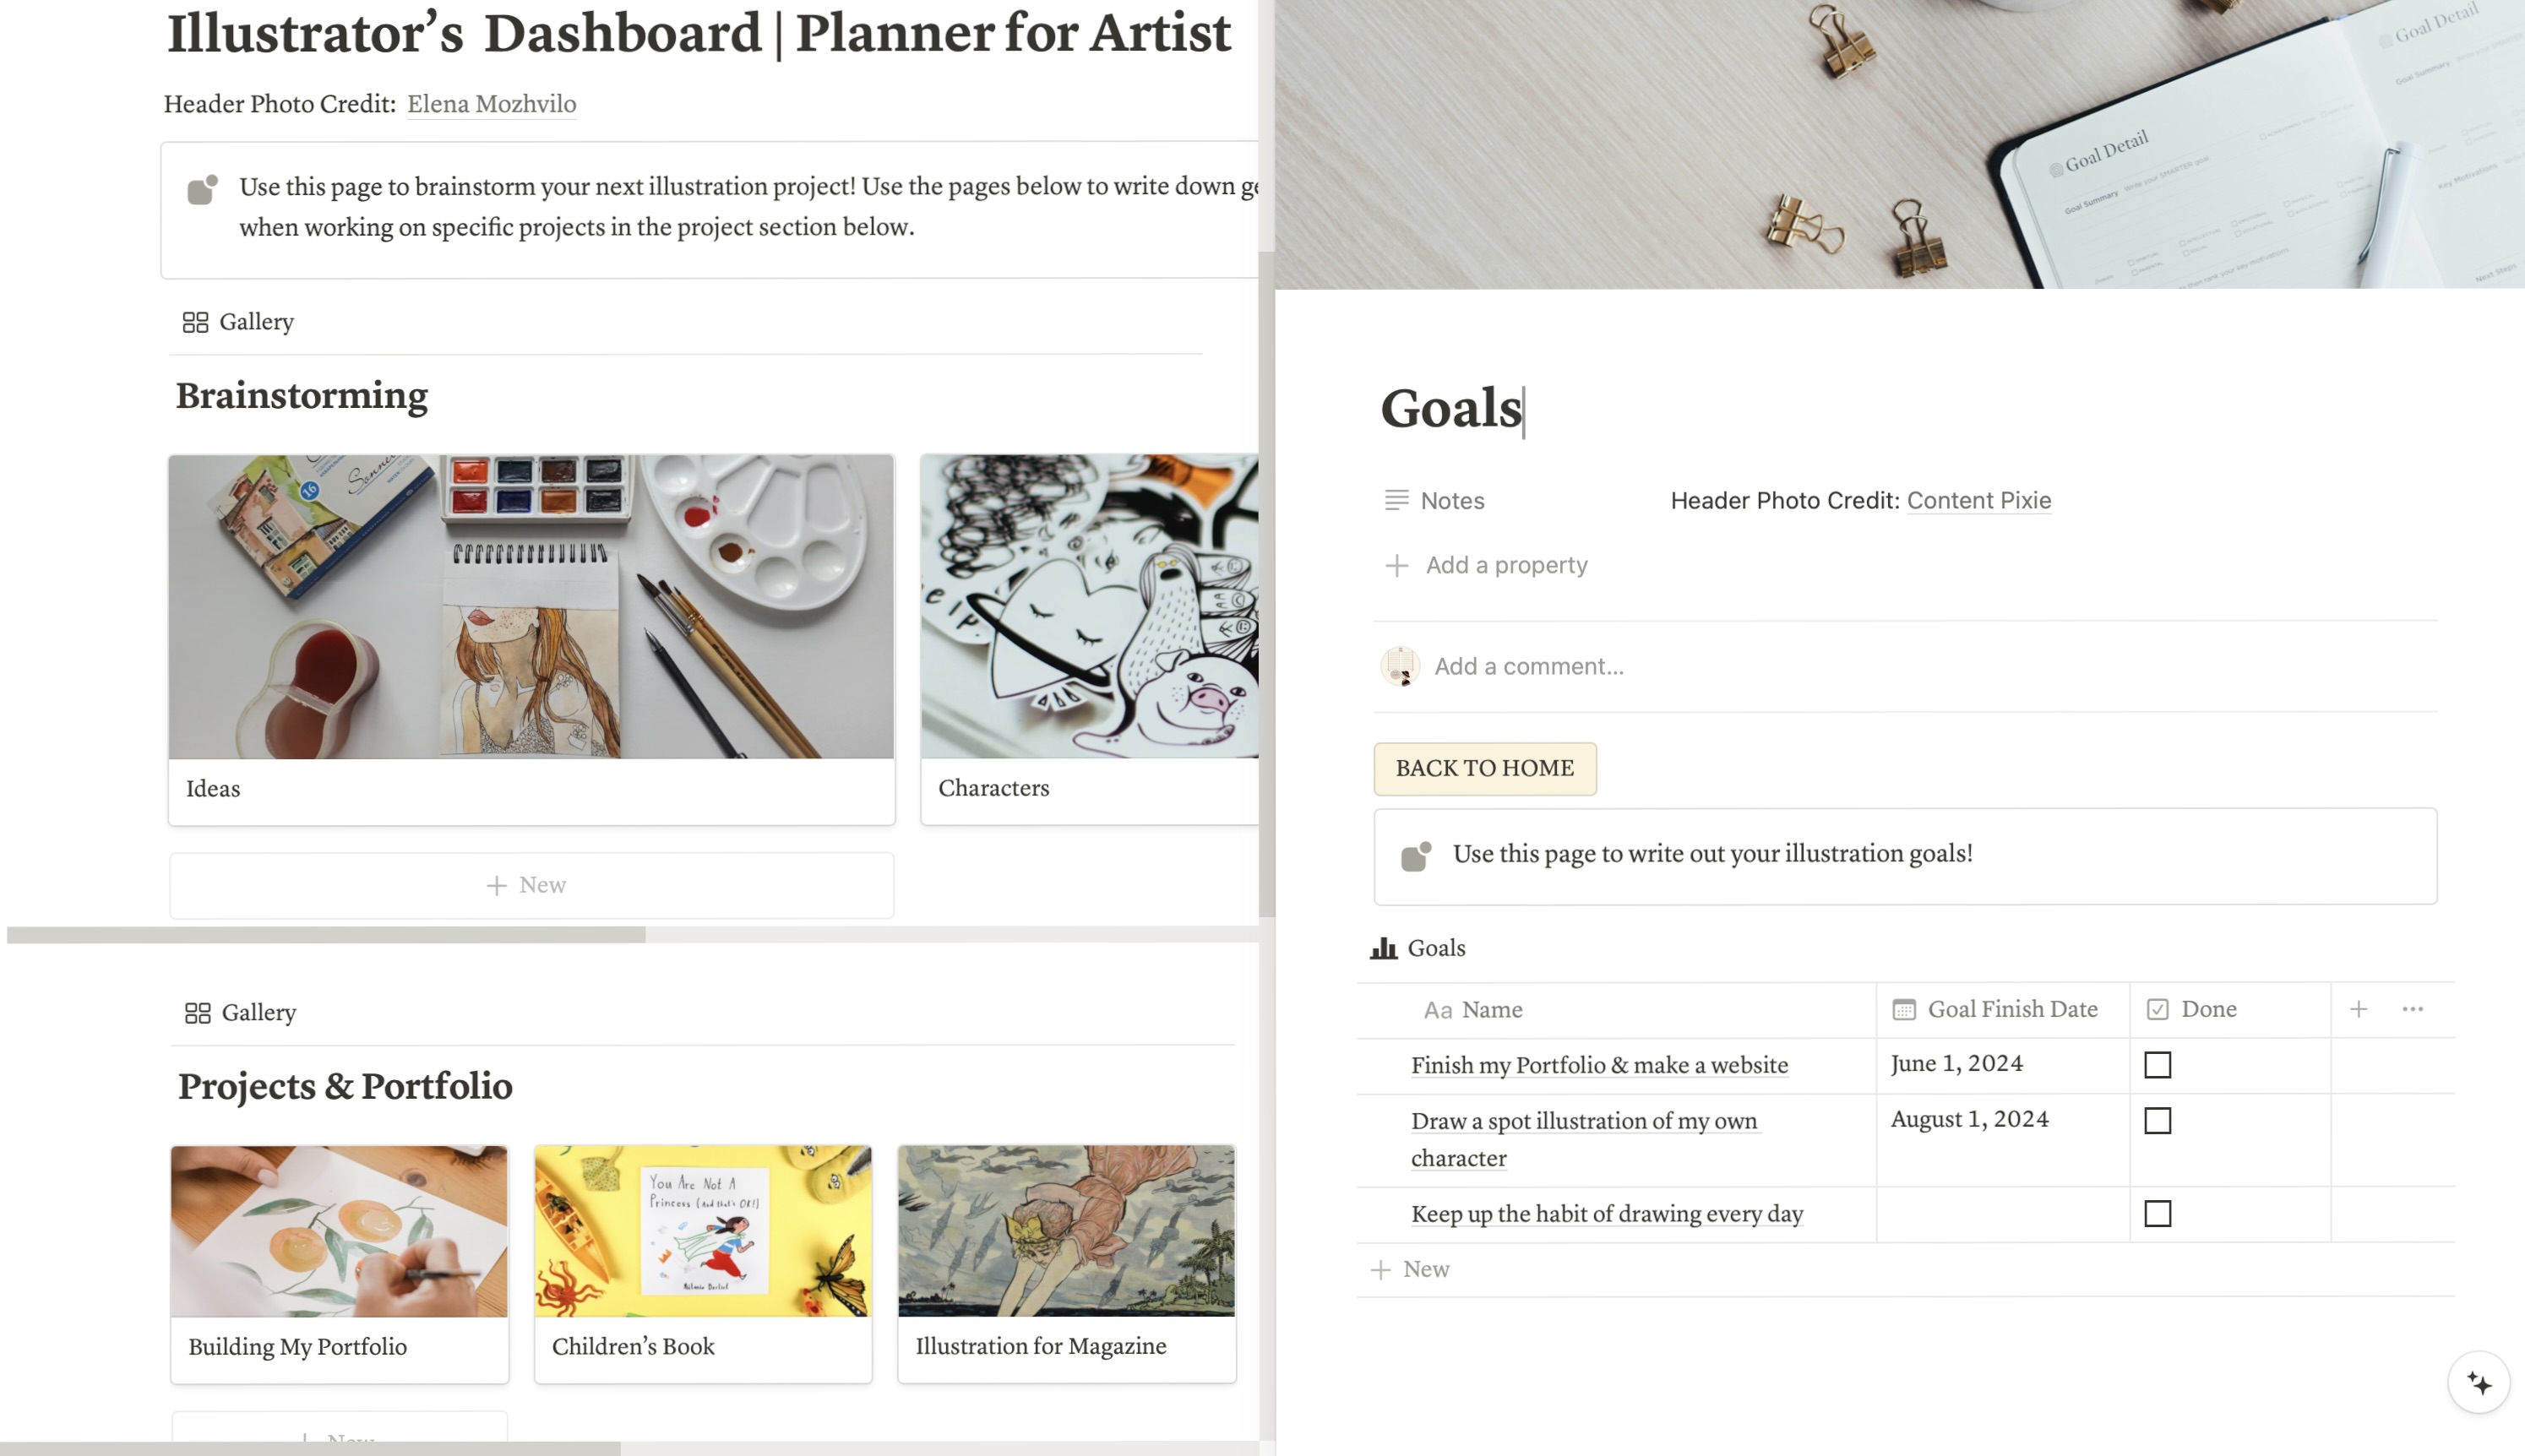Screen dimensions: 2525x1456
Task: Click the Gallery view icon above Projects & Portfolio
Action: click(x=197, y=1012)
